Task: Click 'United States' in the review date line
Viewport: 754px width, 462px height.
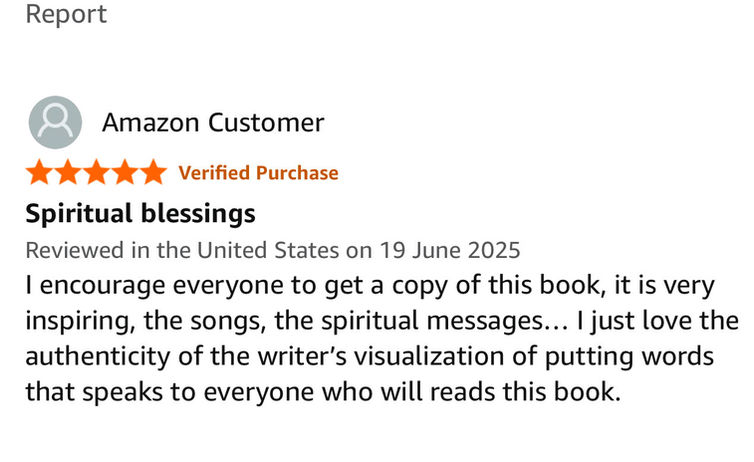Action: click(268, 250)
